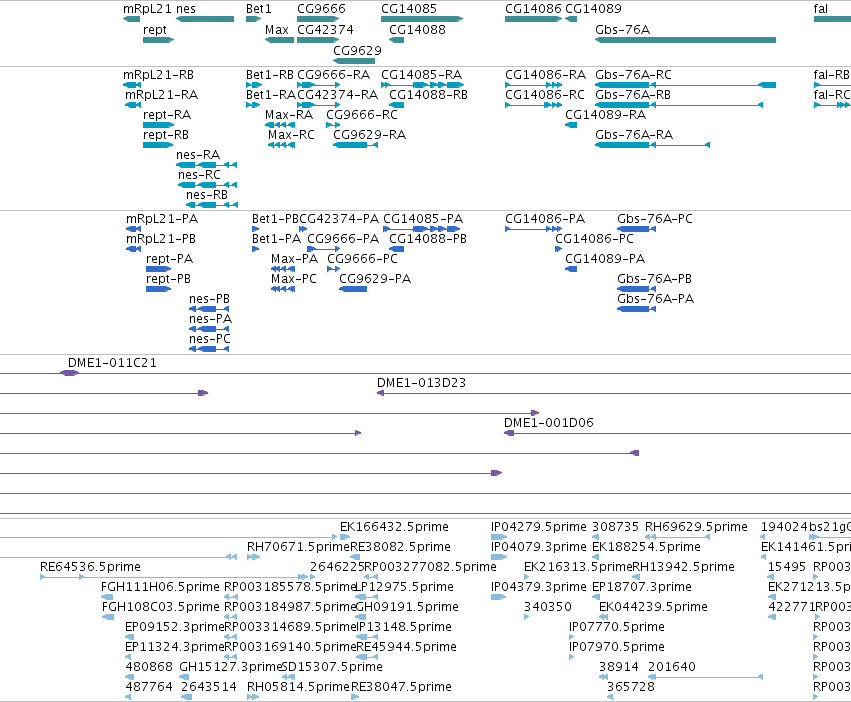Select the Max gene label
The height and width of the screenshot is (702, 851).
point(277,30)
